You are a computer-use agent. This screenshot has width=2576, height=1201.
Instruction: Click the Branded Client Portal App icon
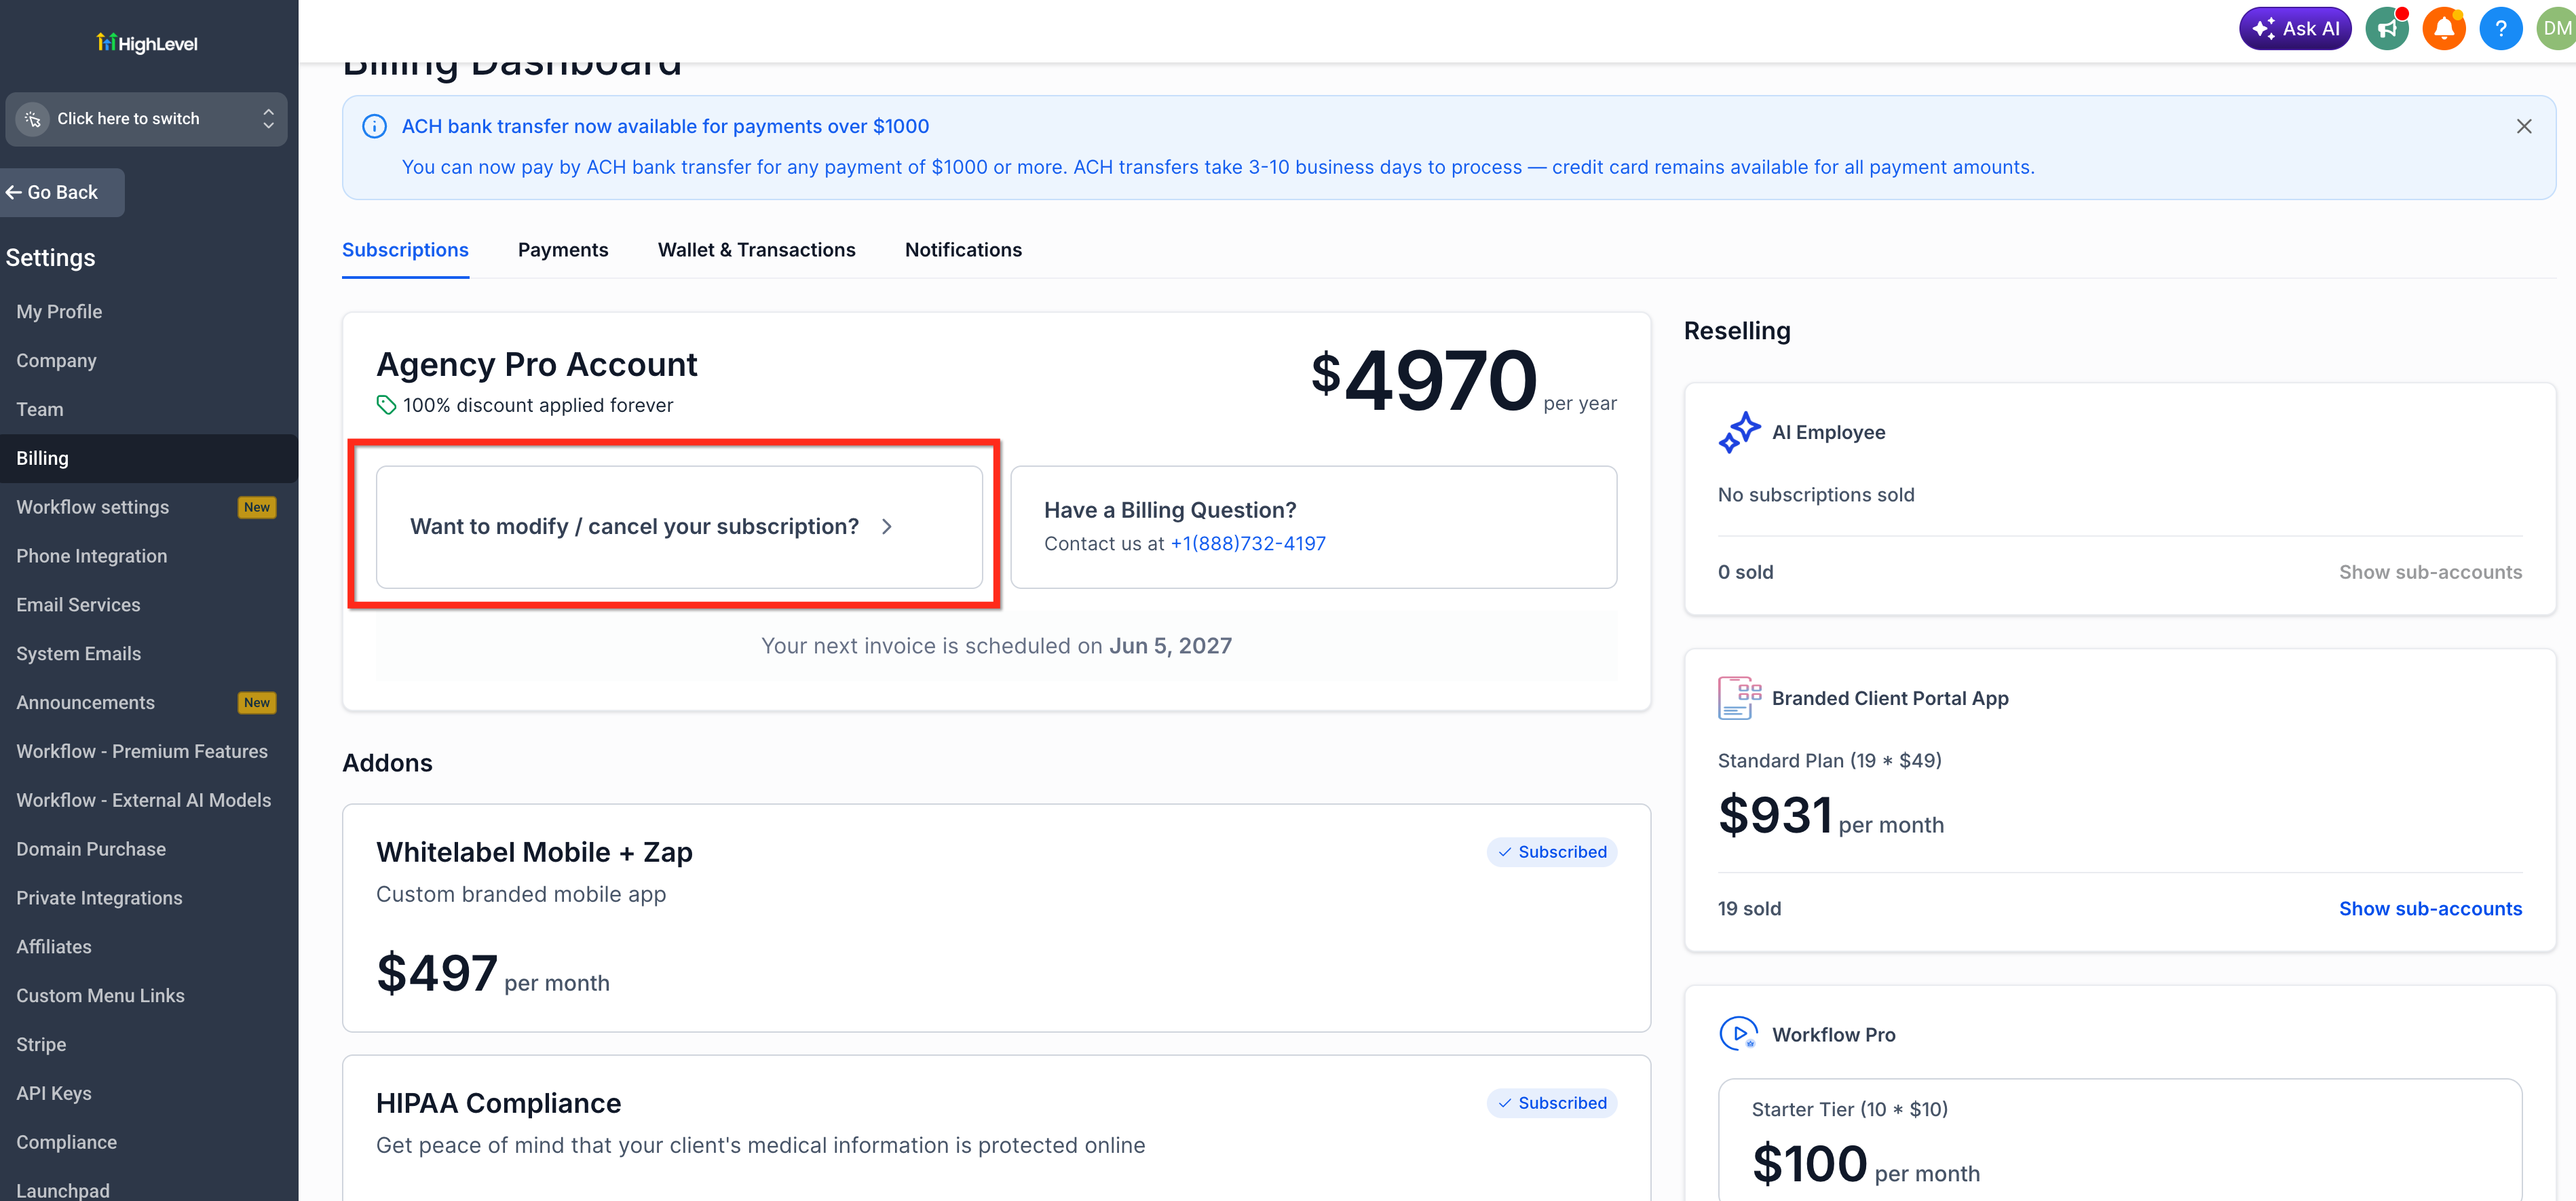pos(1739,698)
